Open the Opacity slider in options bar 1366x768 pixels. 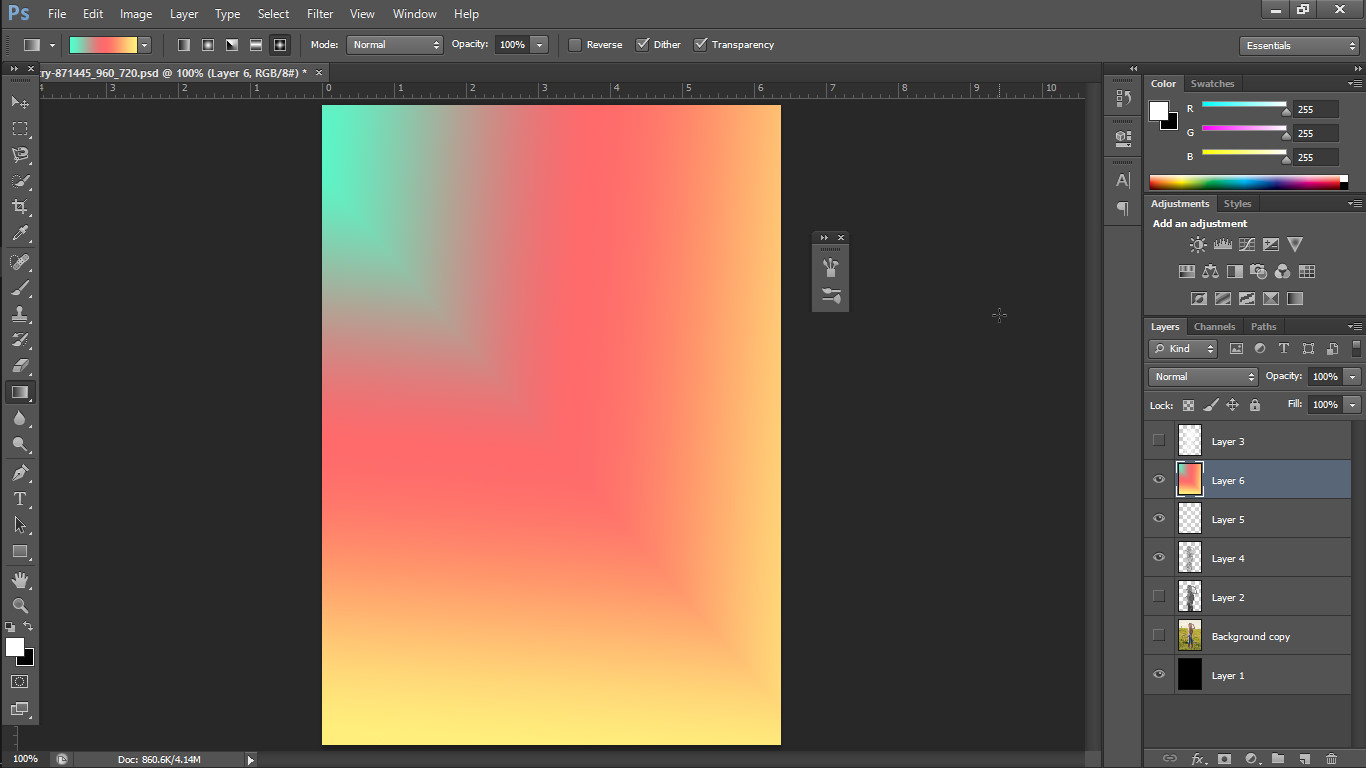coord(540,45)
